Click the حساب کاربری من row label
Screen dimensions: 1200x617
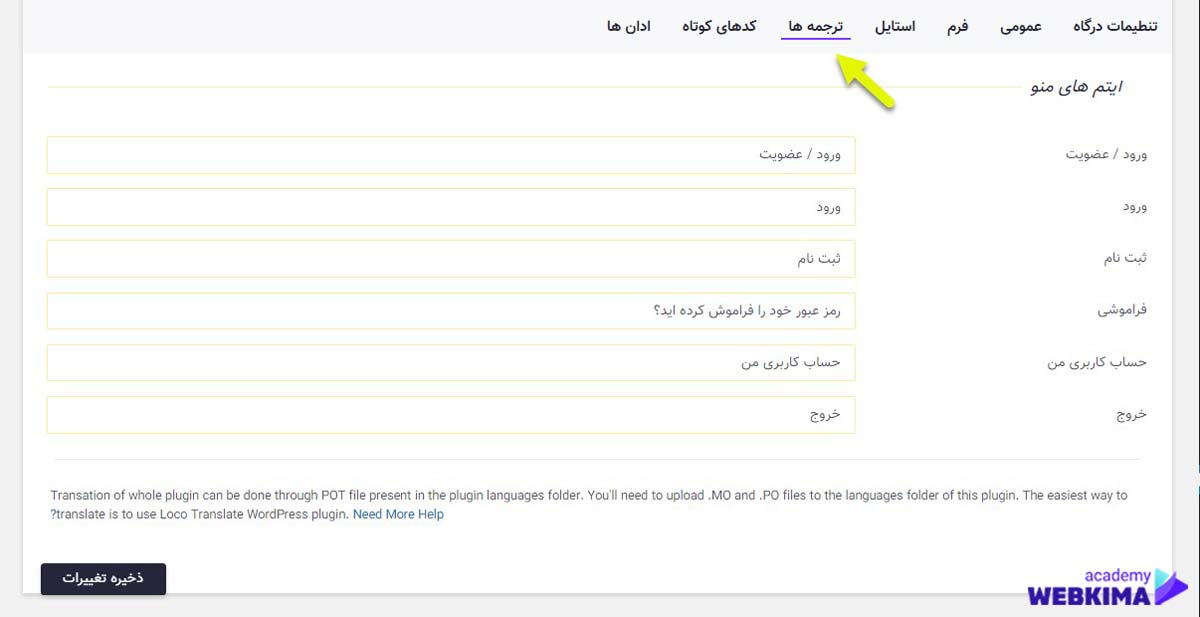click(x=1097, y=363)
